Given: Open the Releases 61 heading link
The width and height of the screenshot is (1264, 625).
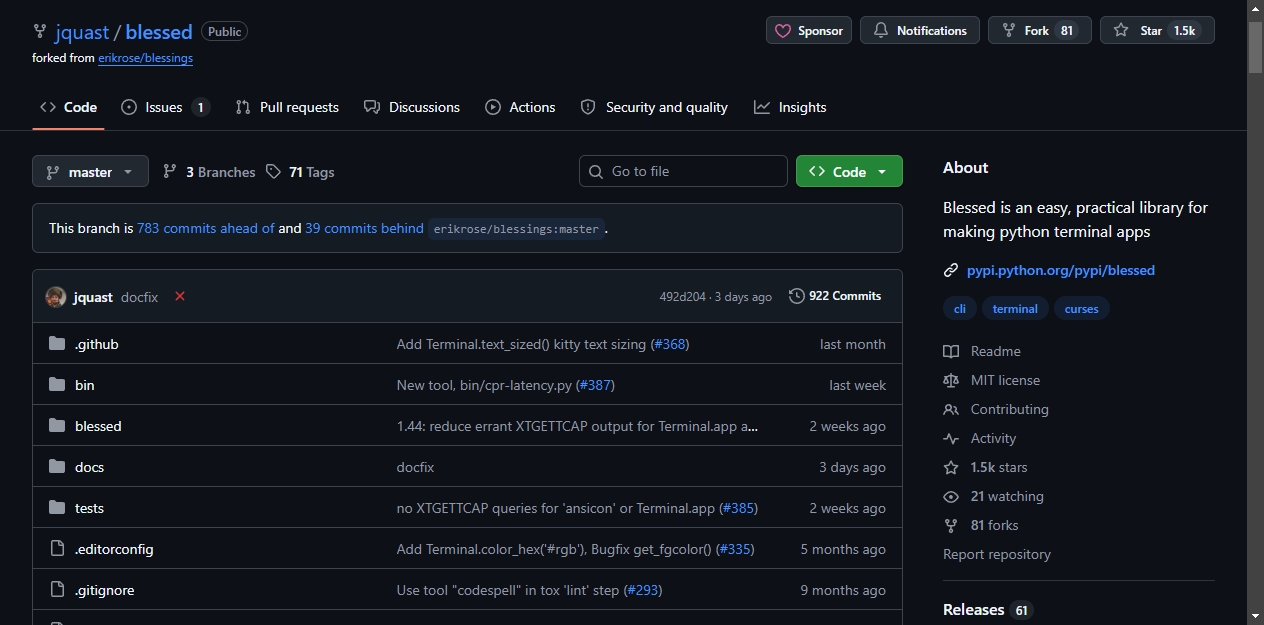Looking at the screenshot, I should click(987, 610).
